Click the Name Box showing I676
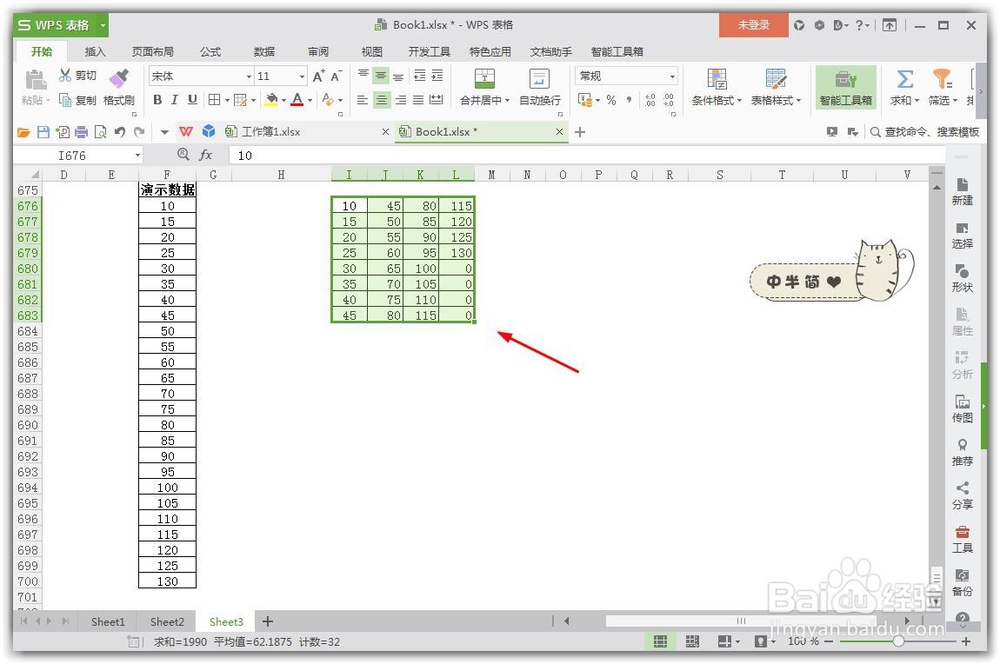The width and height of the screenshot is (1000, 664). [x=77, y=156]
